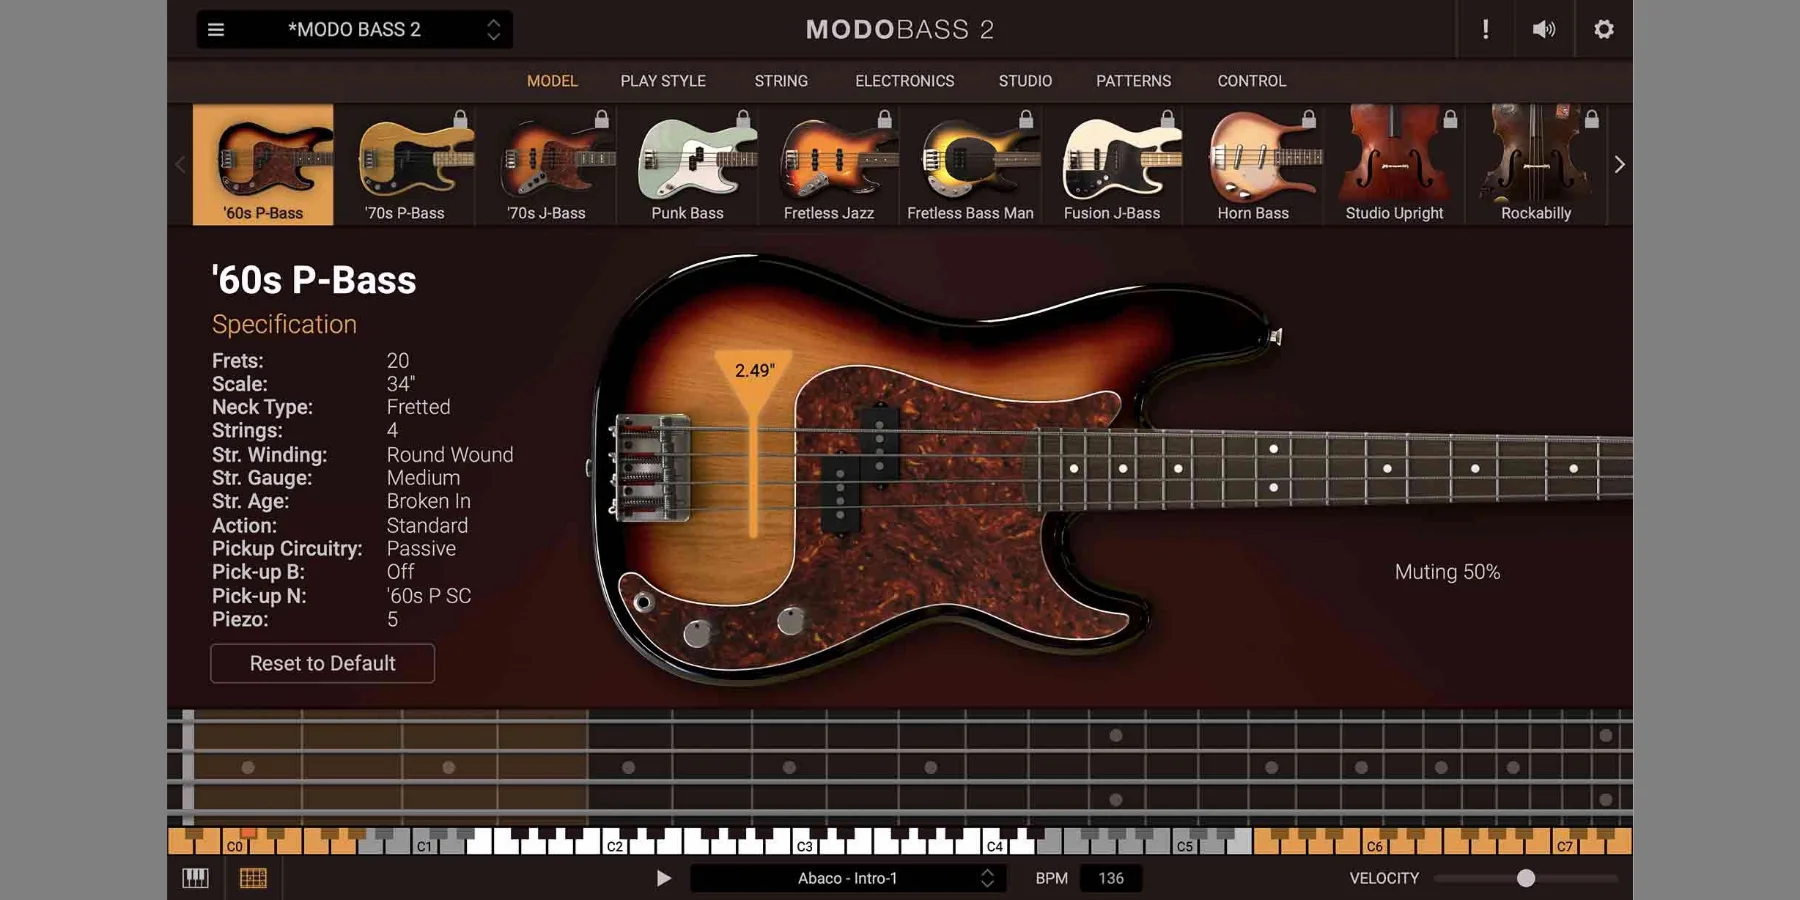Screen dimensions: 1800x900
Task: Play the Abaco Intro-1 pattern
Action: (x=663, y=877)
